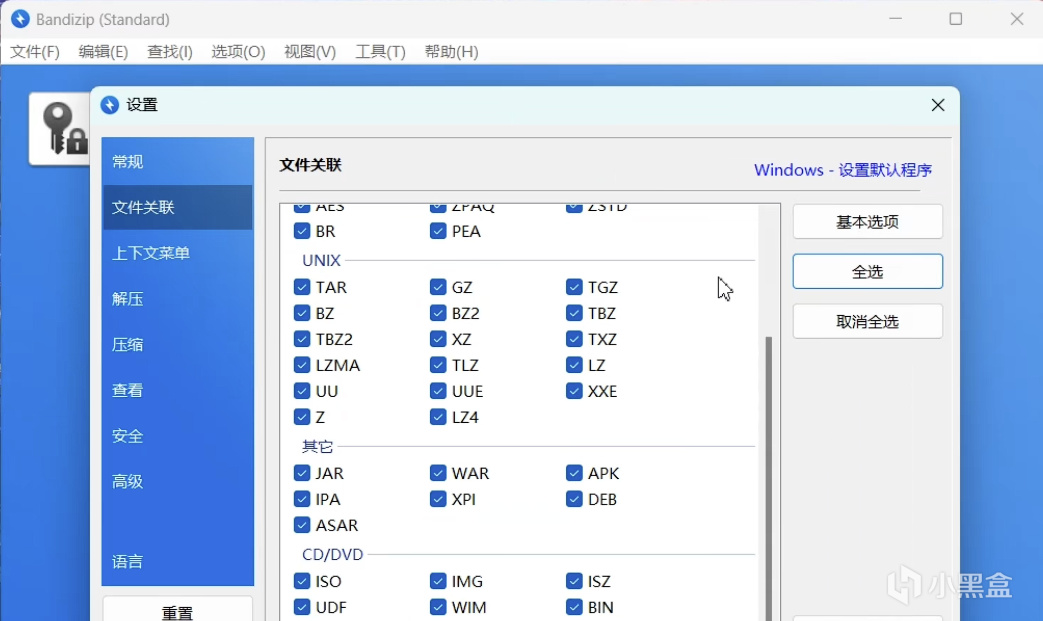Toggle the LZ checkbox
1043x621 pixels.
[x=574, y=364]
